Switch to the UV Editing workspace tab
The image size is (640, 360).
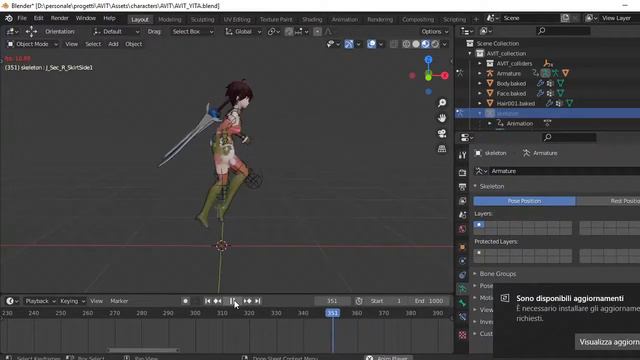(x=237, y=20)
